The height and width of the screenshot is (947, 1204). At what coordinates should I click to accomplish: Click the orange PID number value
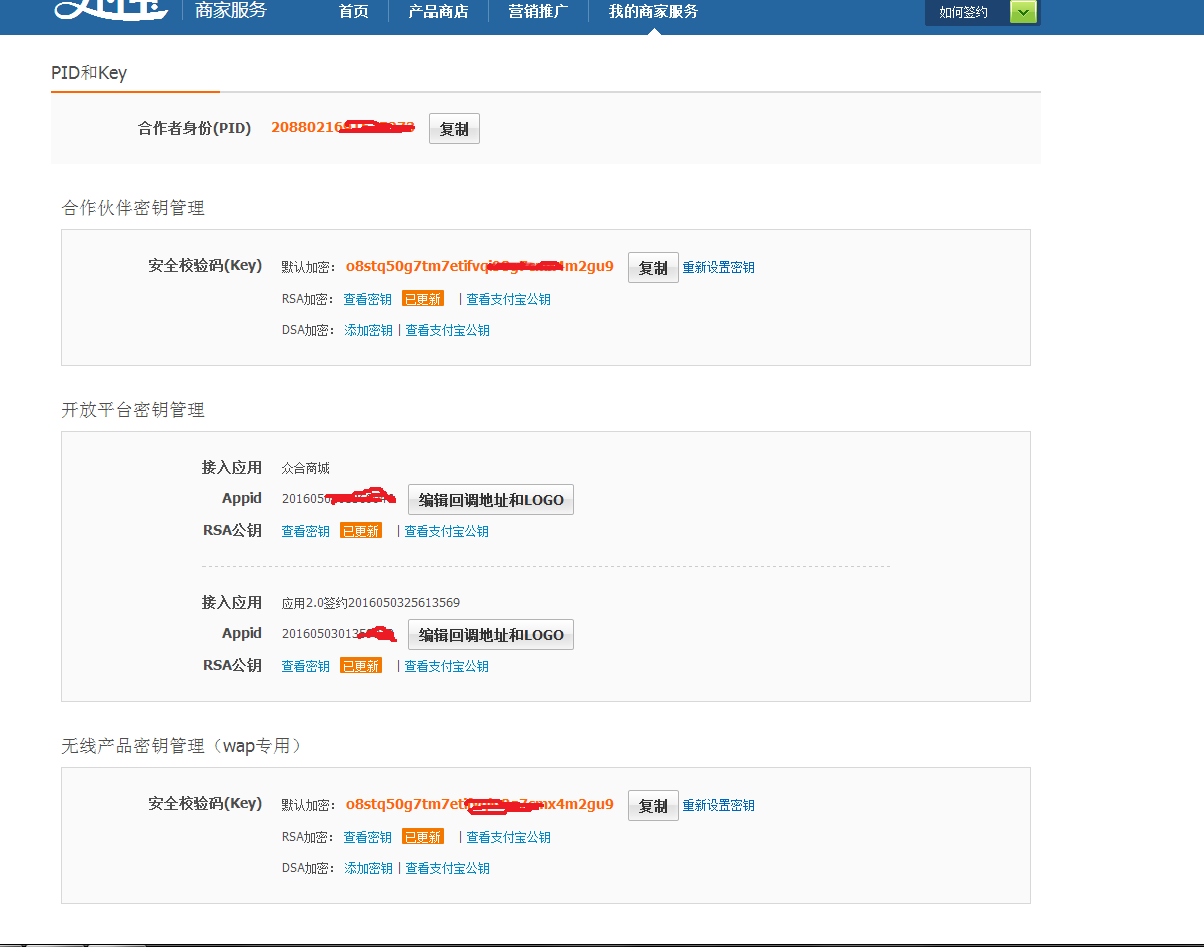coord(342,128)
